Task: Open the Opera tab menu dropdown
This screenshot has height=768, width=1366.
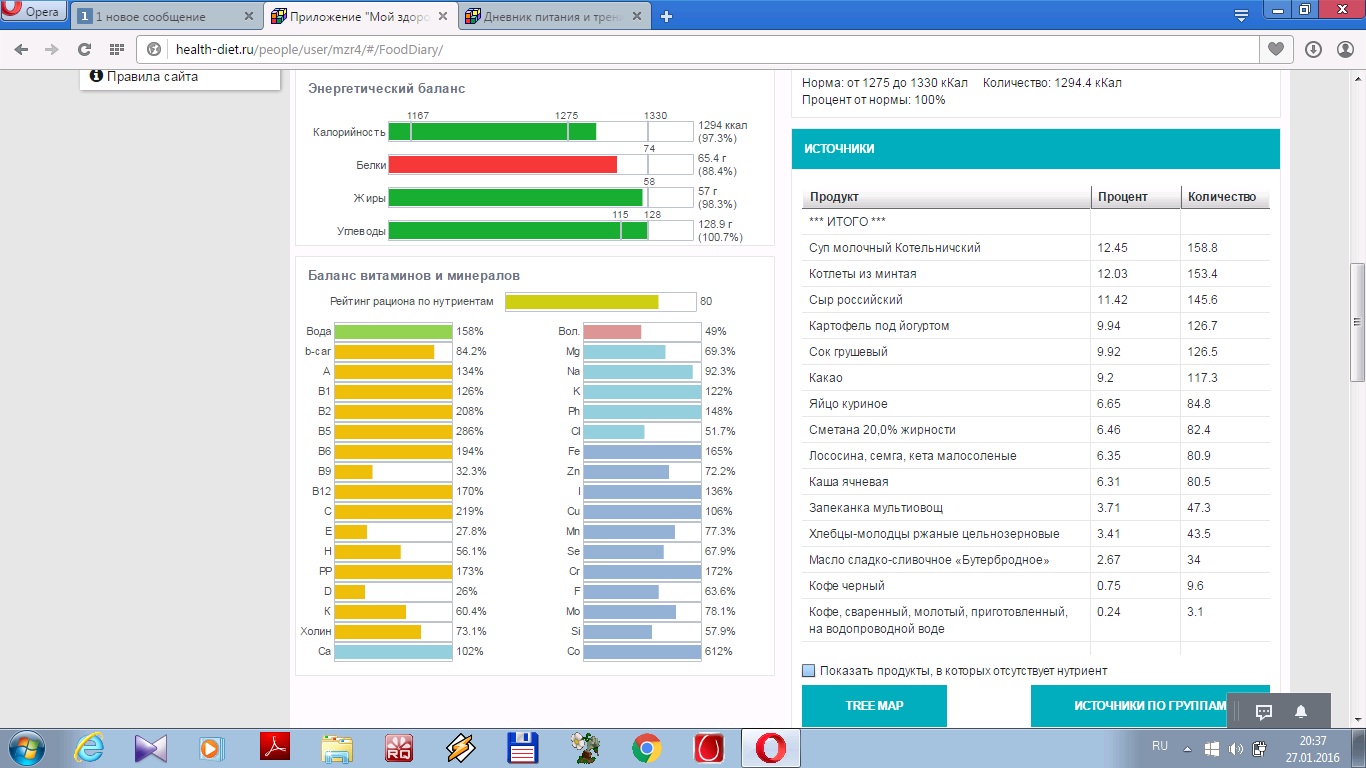Action: pos(1241,15)
